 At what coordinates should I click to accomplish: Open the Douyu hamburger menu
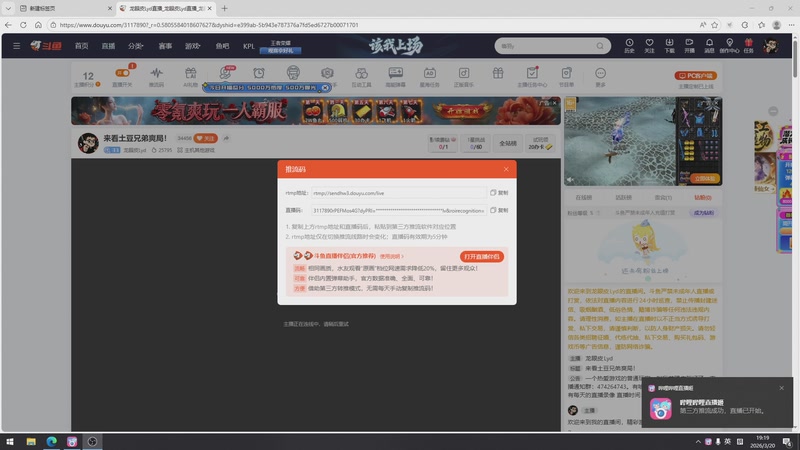(16, 46)
